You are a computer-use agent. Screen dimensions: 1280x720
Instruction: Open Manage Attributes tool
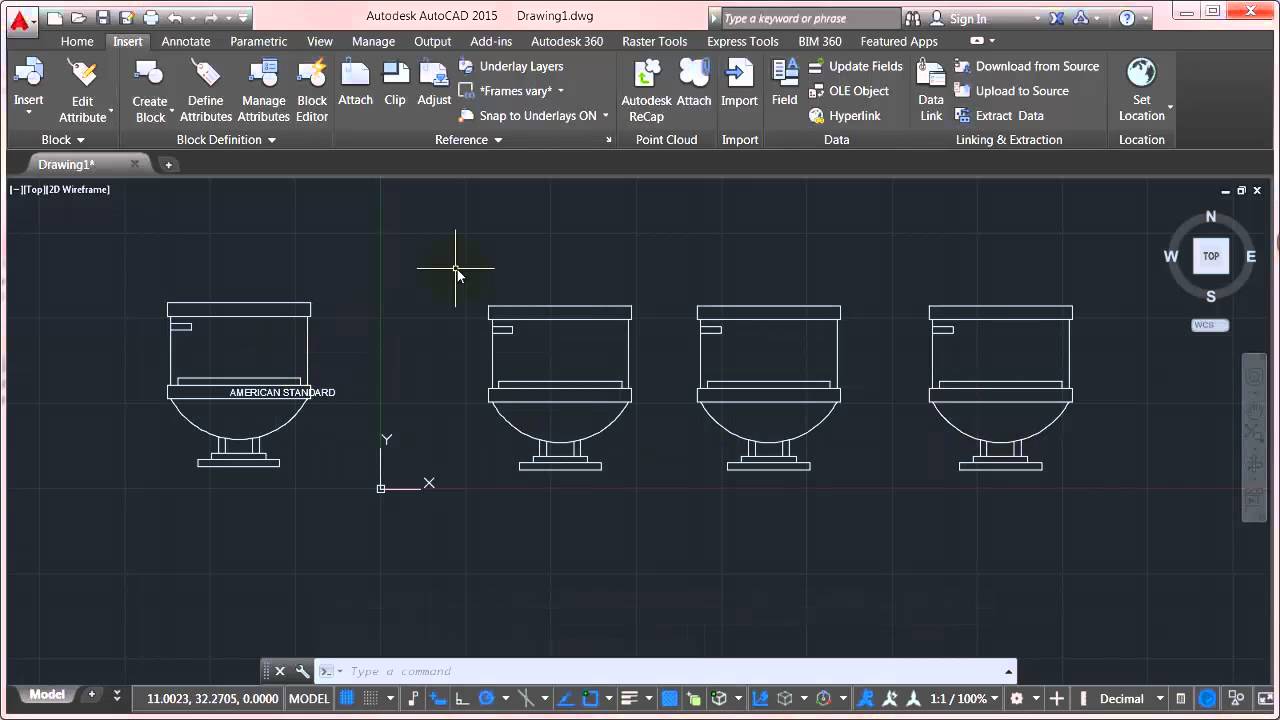click(x=263, y=89)
